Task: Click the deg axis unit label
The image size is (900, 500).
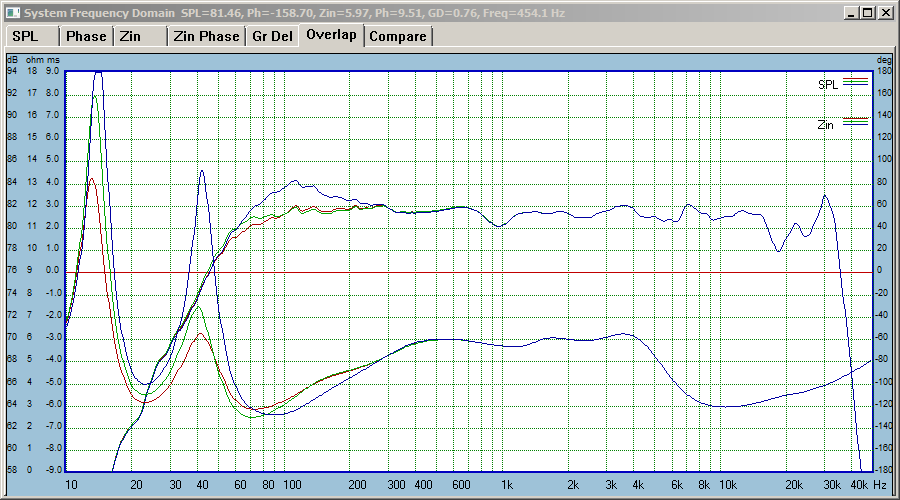Action: 884,60
